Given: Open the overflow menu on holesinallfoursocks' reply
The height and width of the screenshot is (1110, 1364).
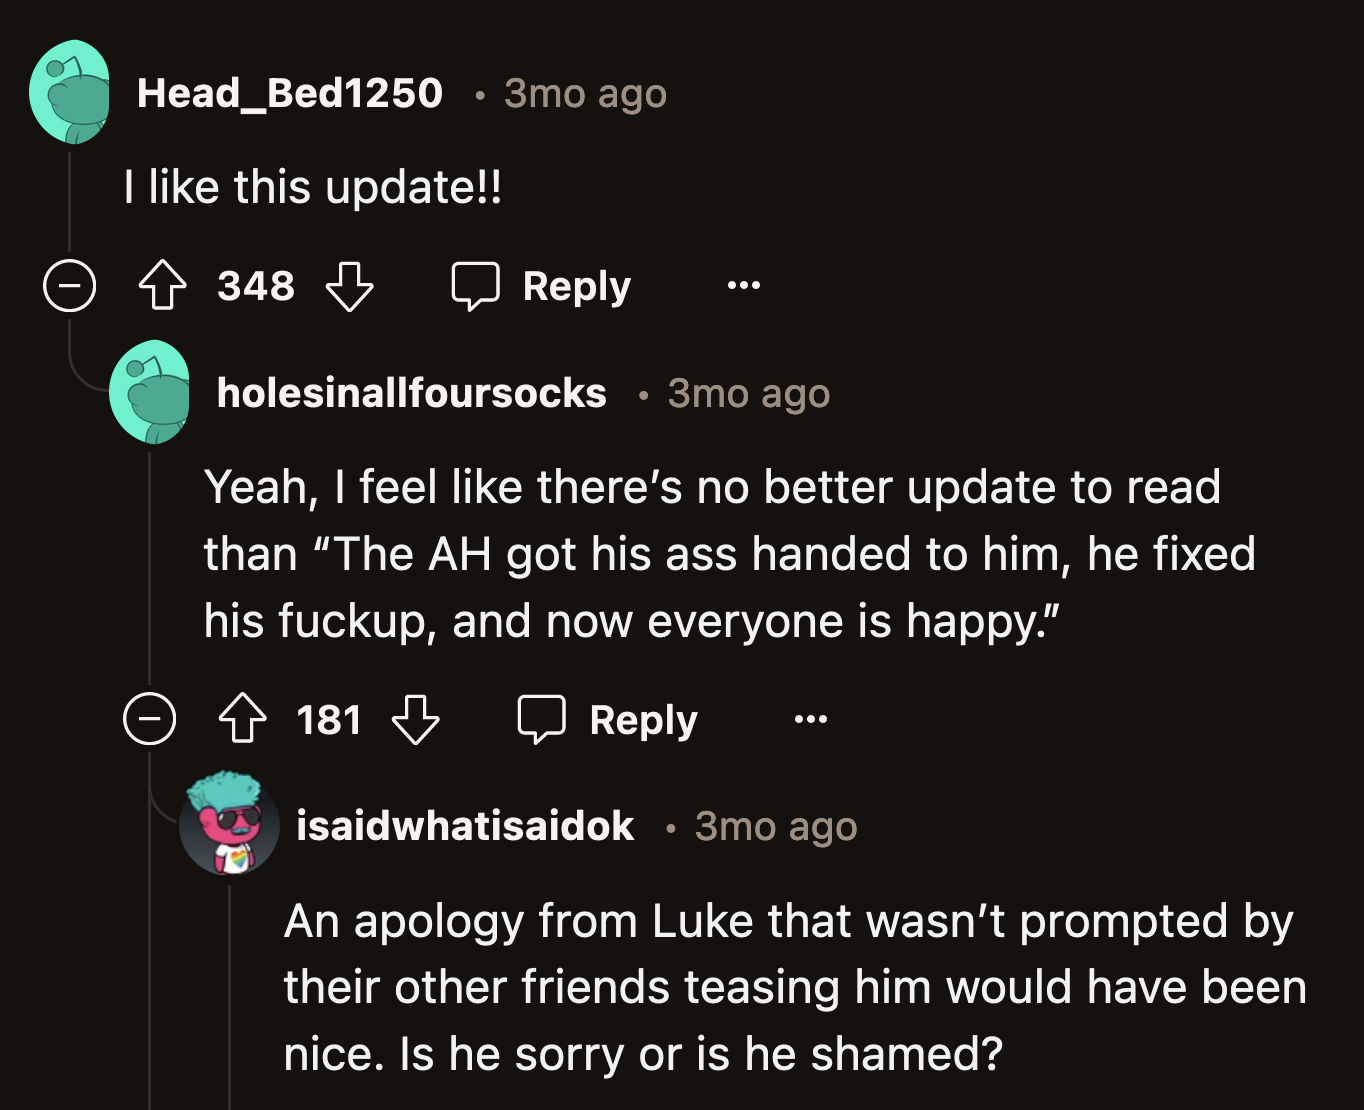Looking at the screenshot, I should (x=810, y=720).
